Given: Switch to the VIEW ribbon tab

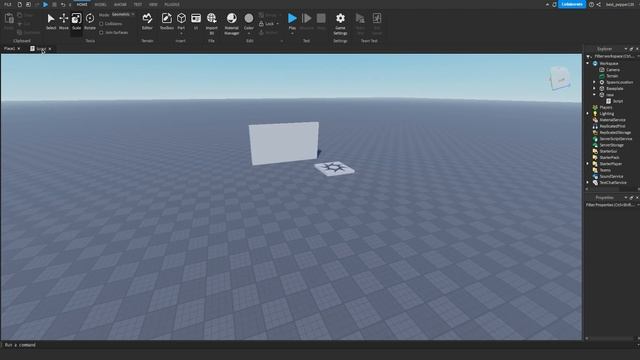Looking at the screenshot, I should (153, 4).
